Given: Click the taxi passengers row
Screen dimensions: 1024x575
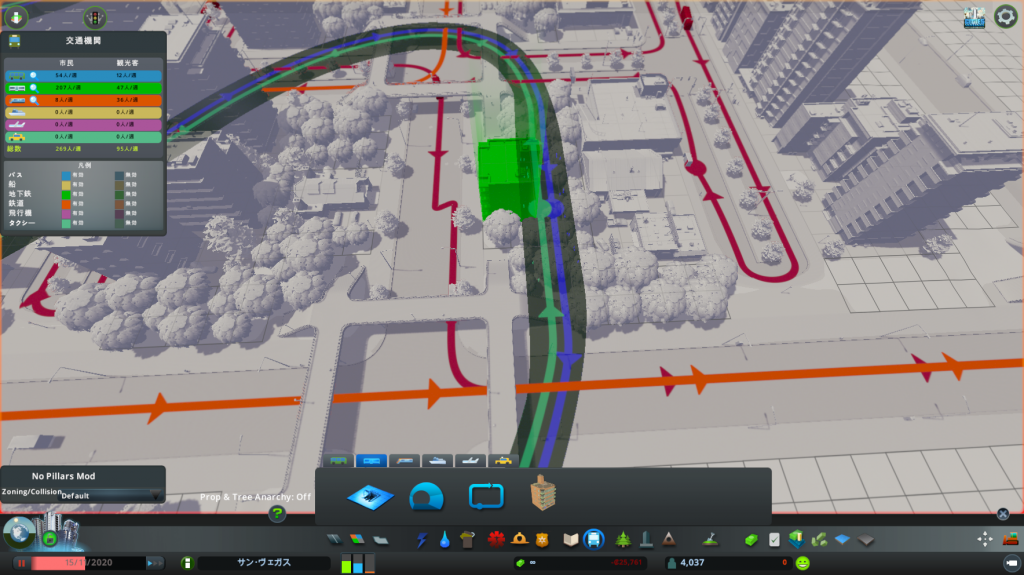Looking at the screenshot, I should coord(83,137).
